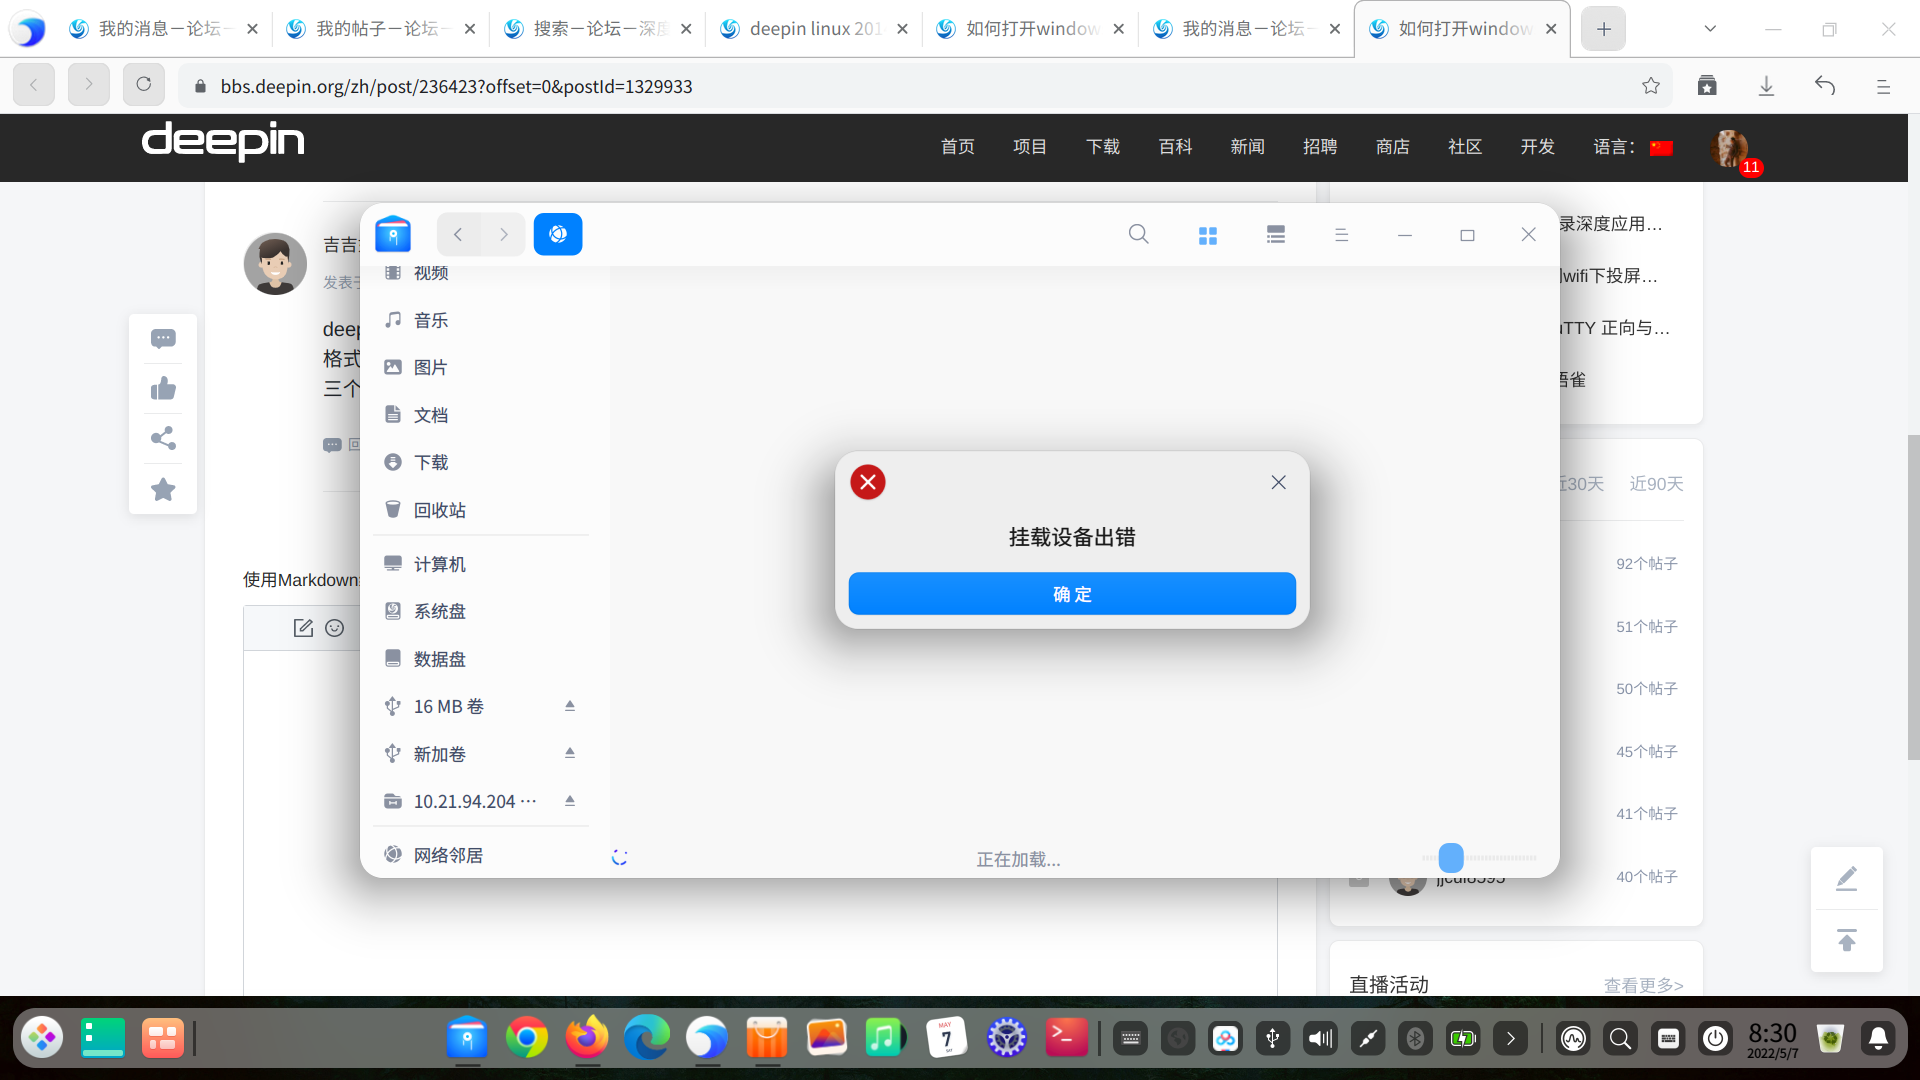Eject the 16 MB 卷 volume
Viewport: 1920px width, 1080px height.
click(570, 706)
